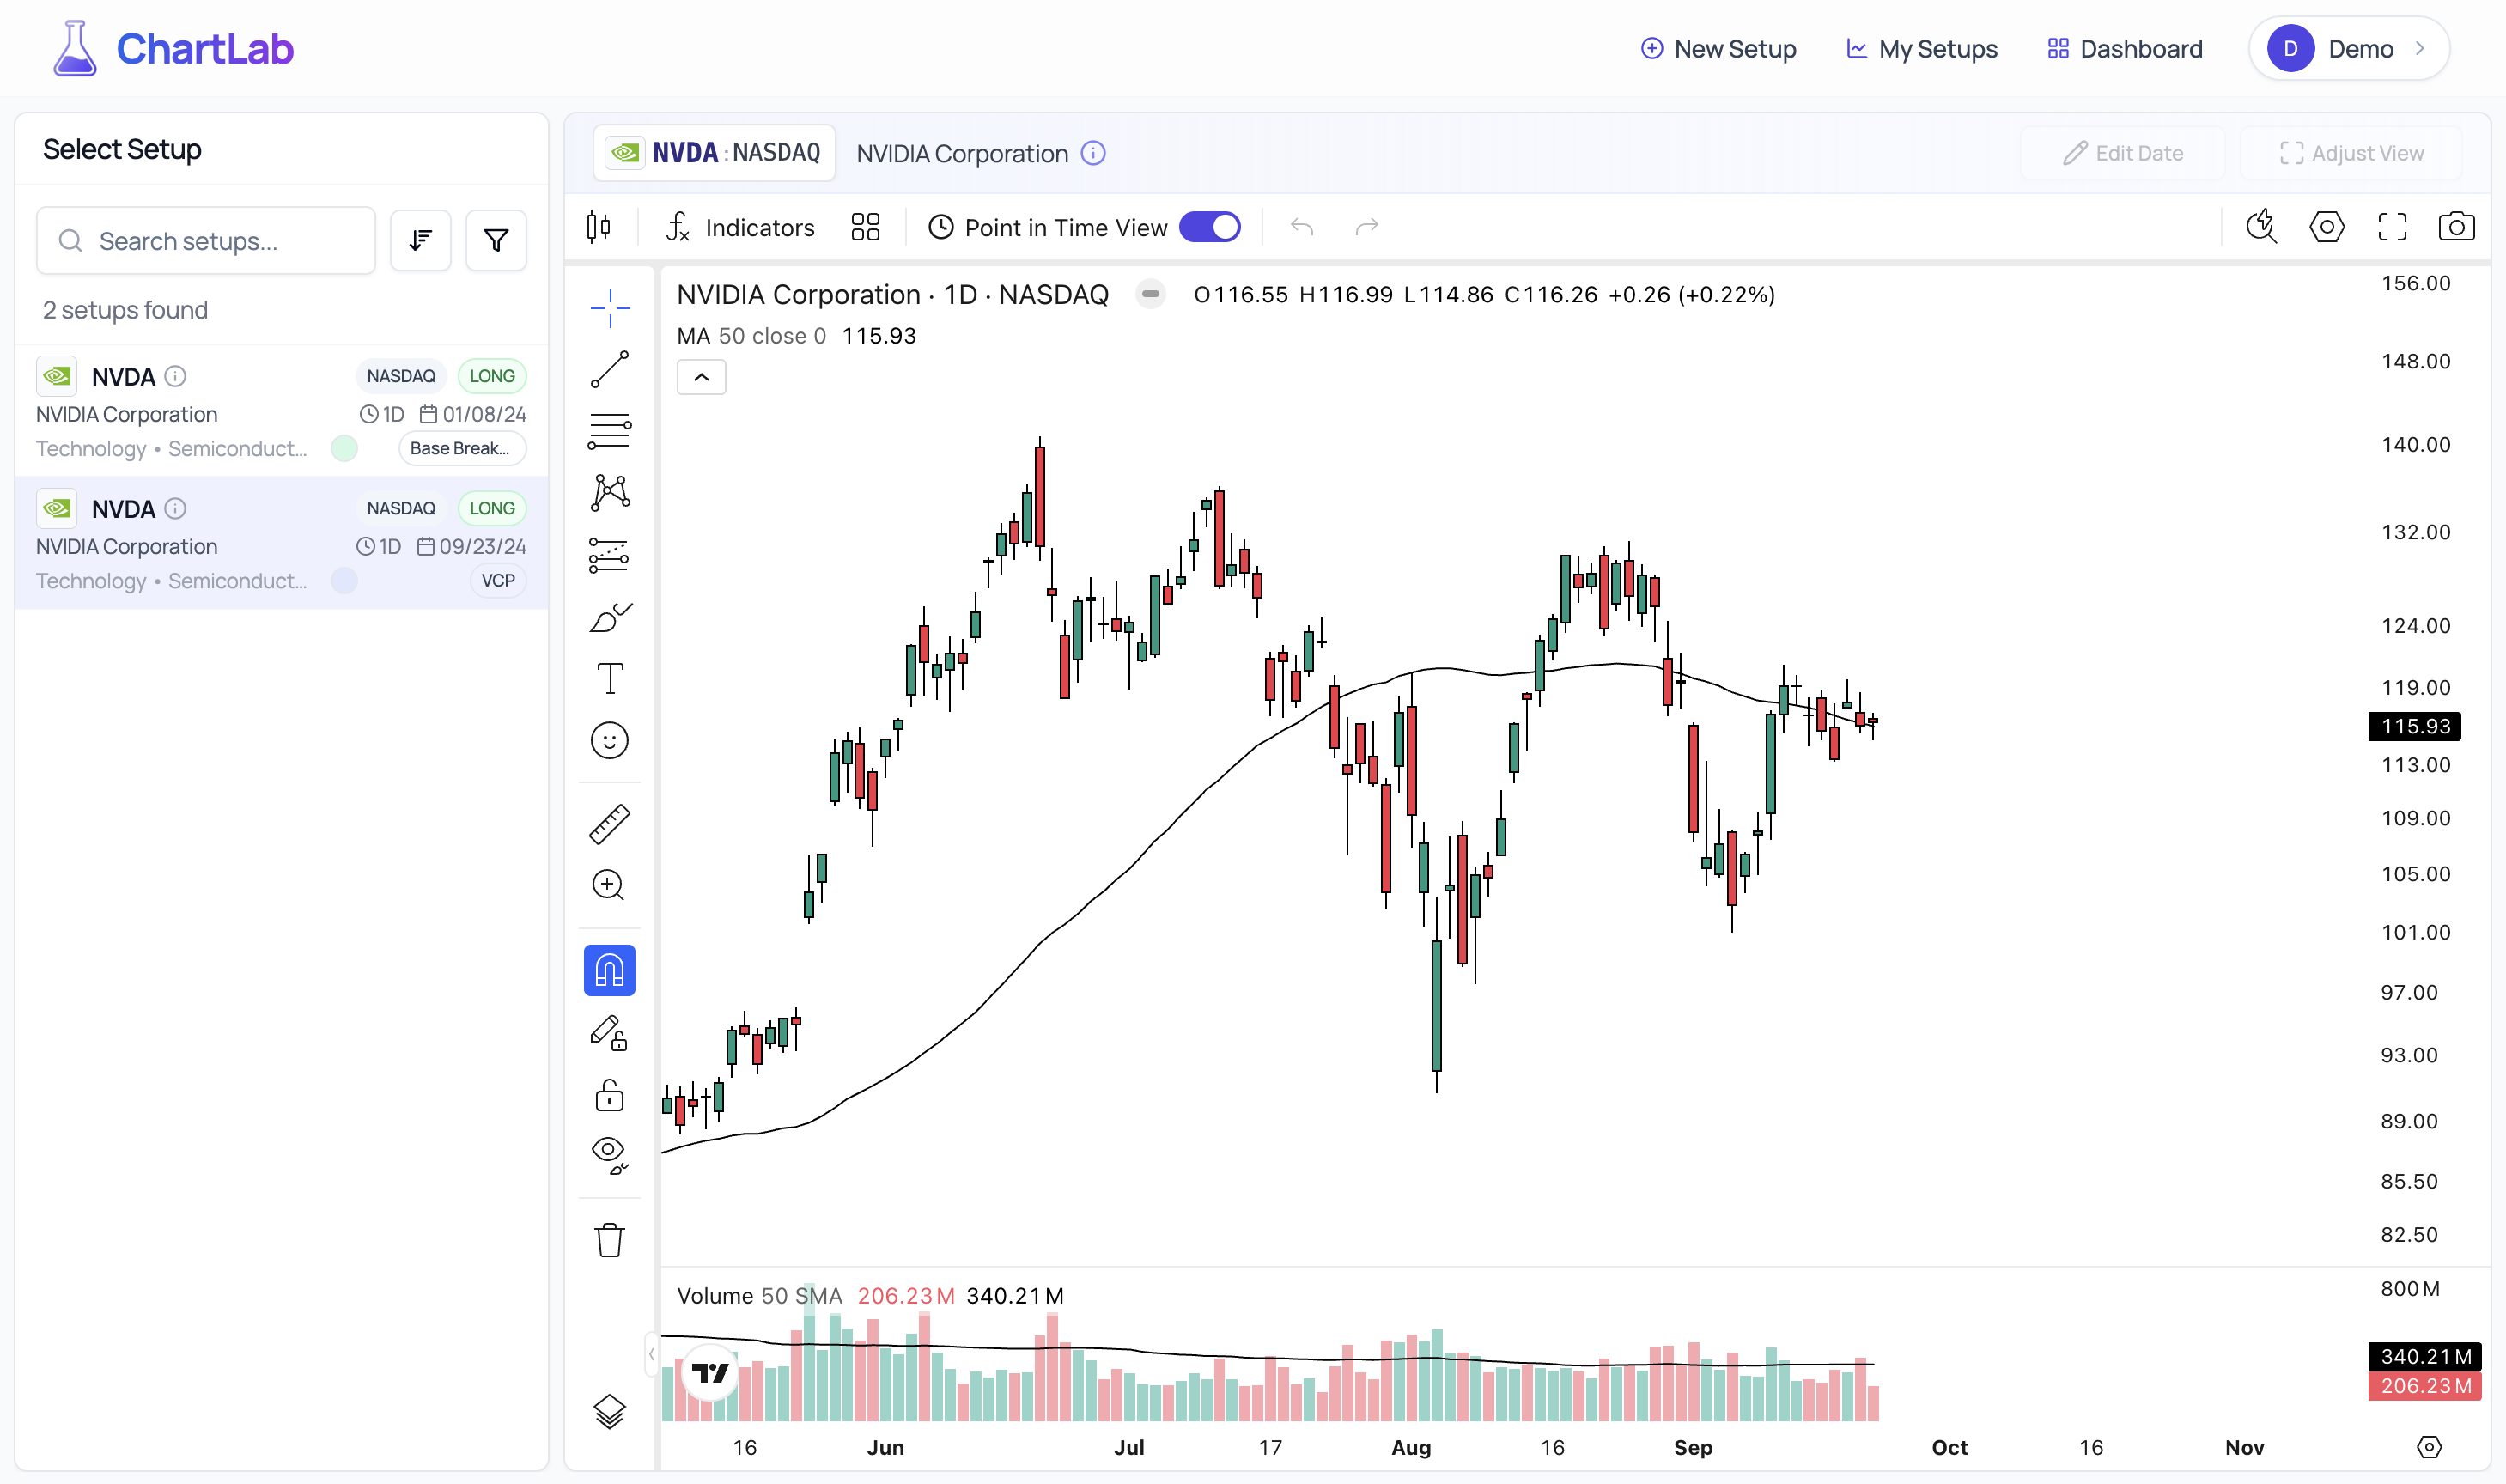The width and height of the screenshot is (2506, 1484).
Task: Take a chart snapshot with camera icon
Action: tap(2456, 227)
